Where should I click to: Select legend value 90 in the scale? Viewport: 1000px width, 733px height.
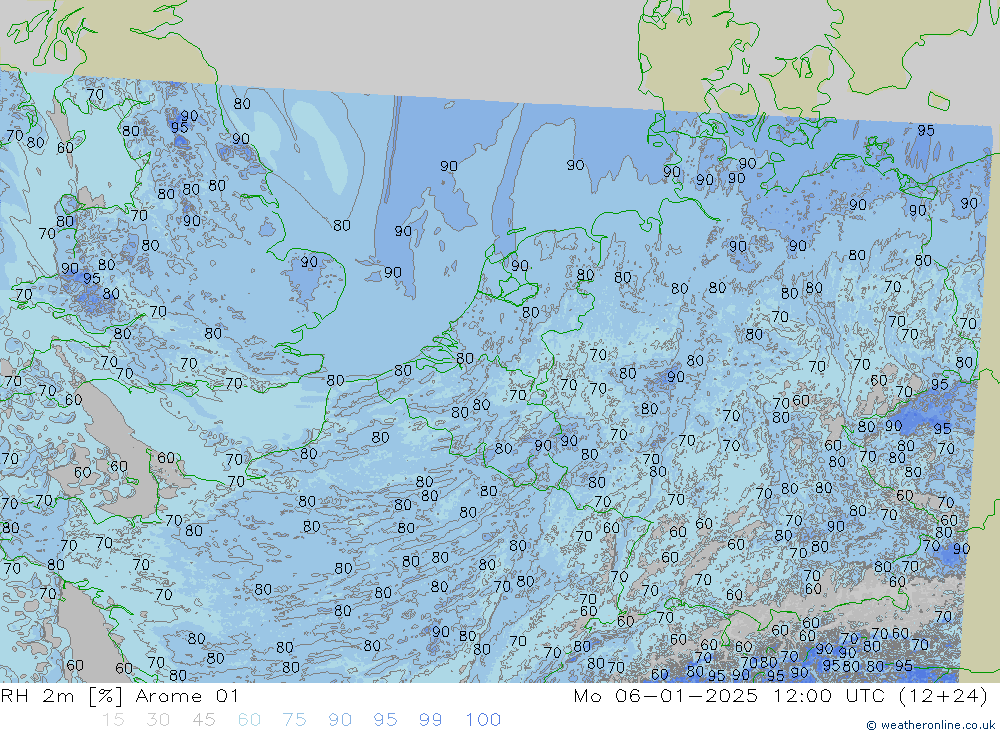340,720
